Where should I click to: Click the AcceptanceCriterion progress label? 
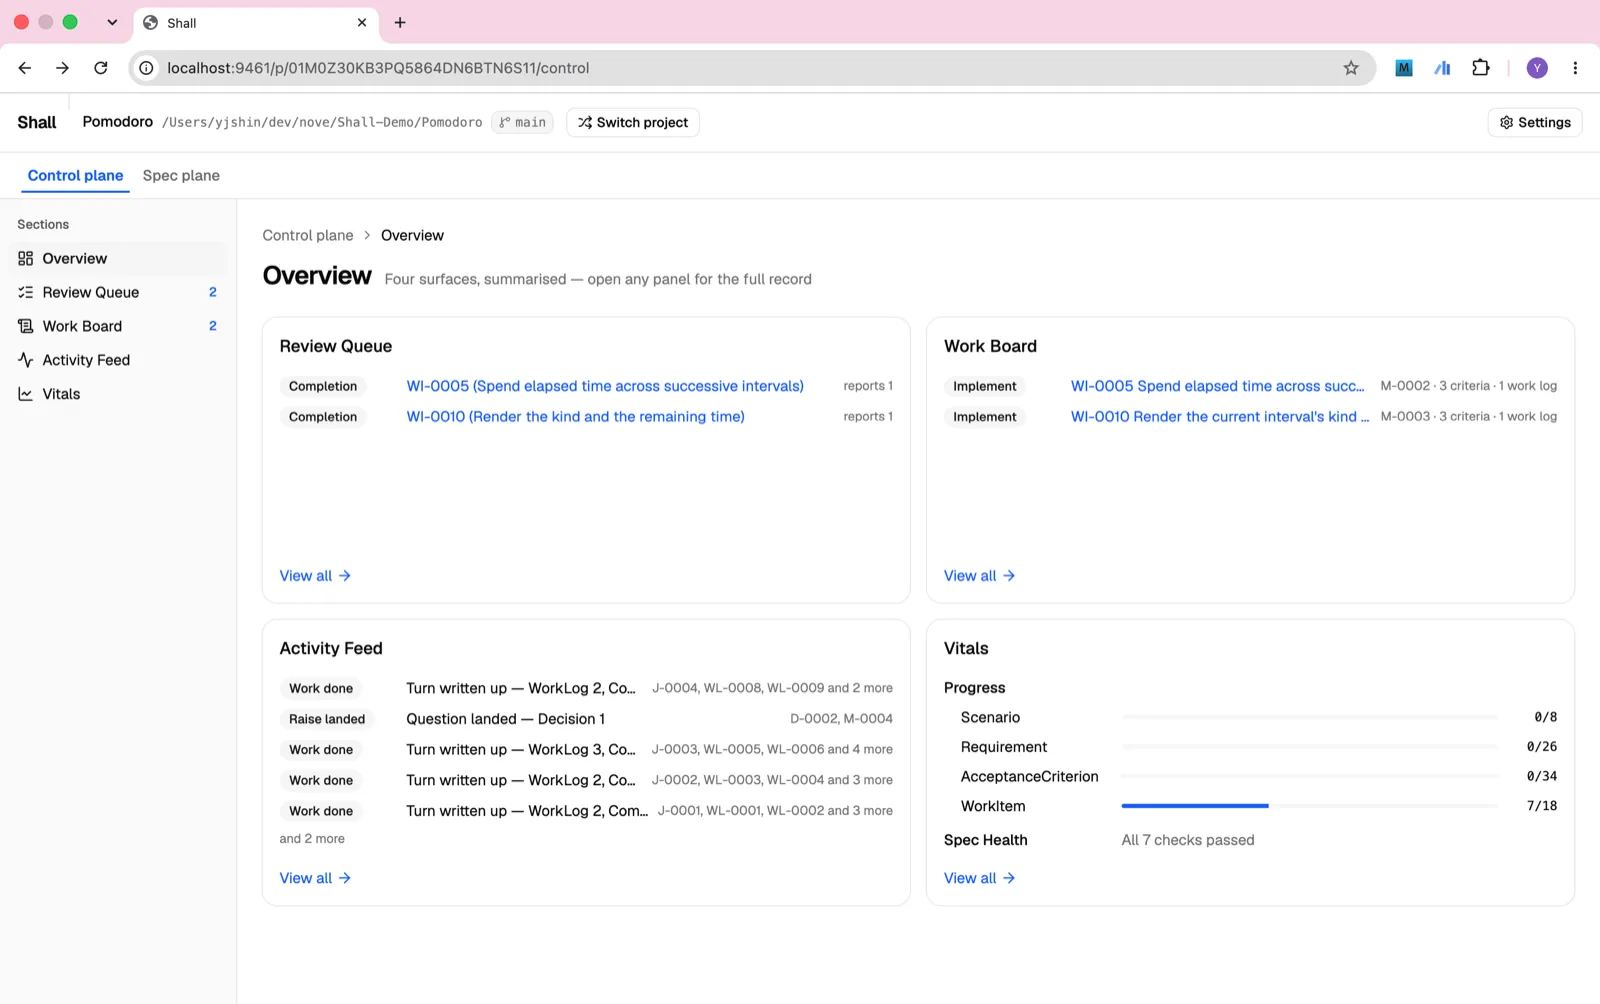pyautogui.click(x=1029, y=776)
